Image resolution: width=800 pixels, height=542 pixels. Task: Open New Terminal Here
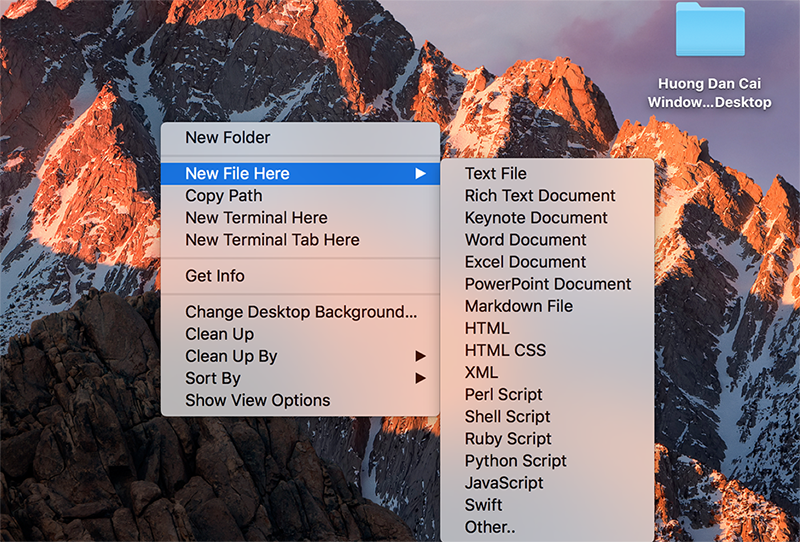[256, 218]
